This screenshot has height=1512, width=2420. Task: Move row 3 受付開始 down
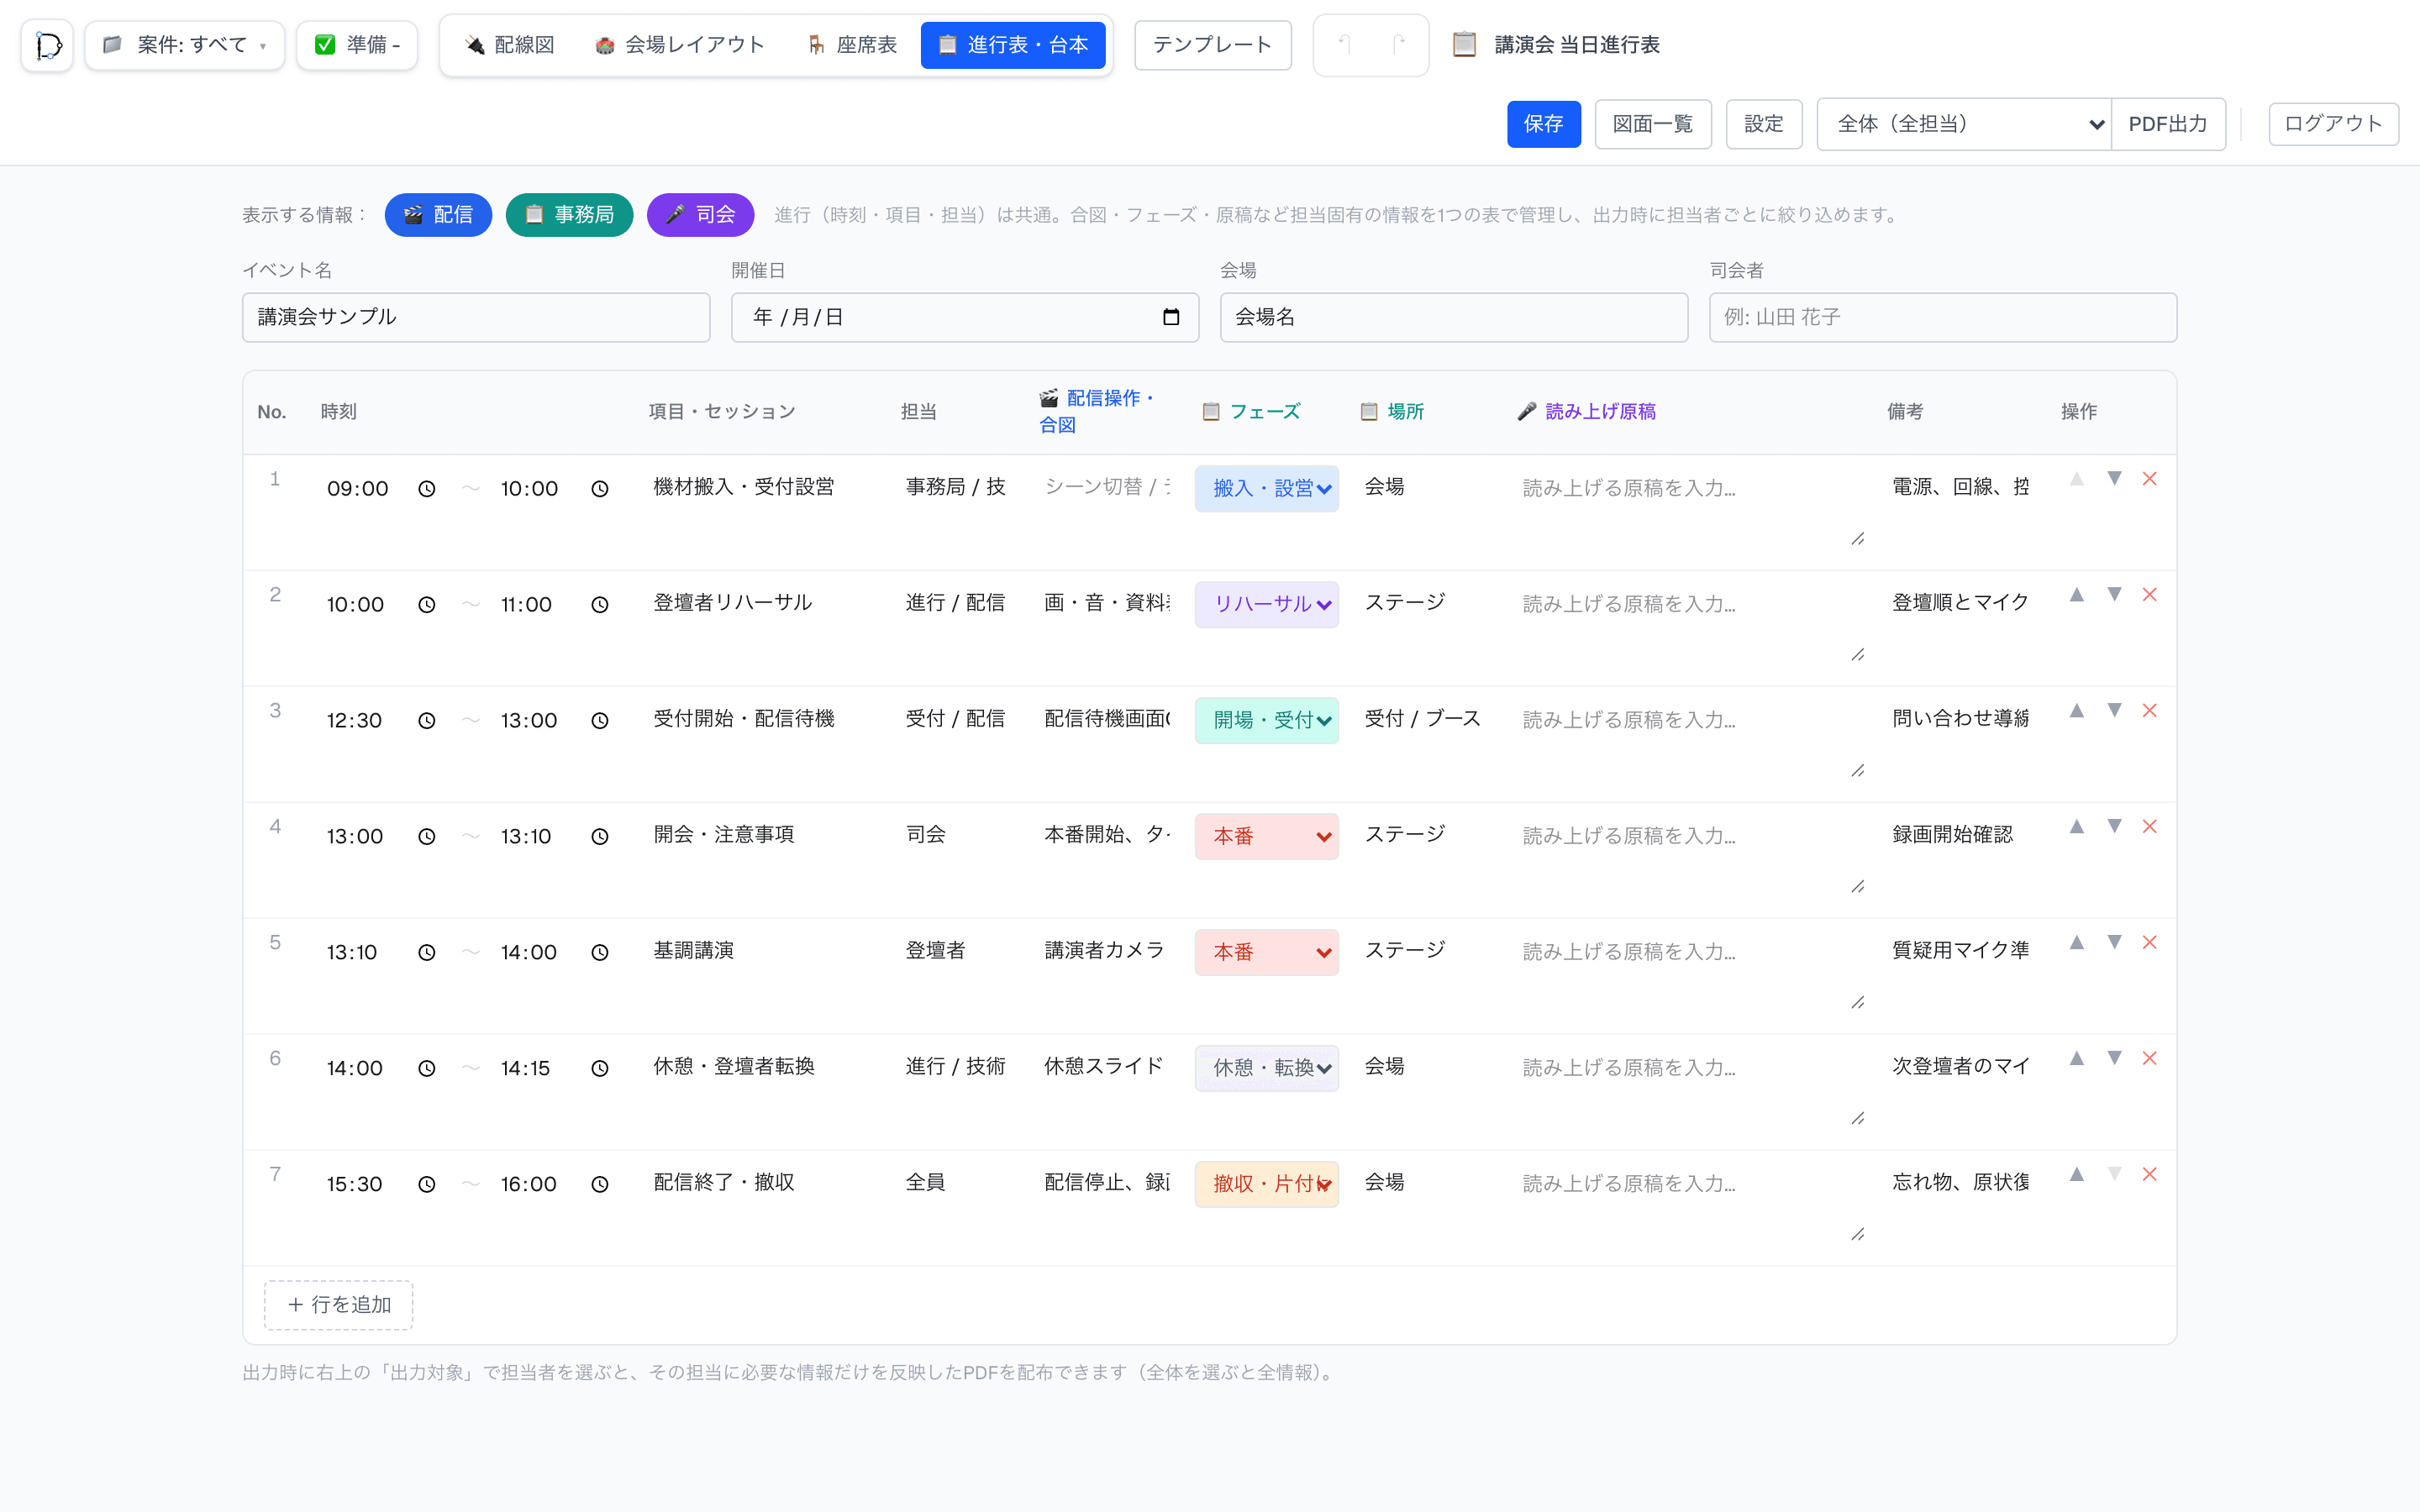pos(2114,711)
